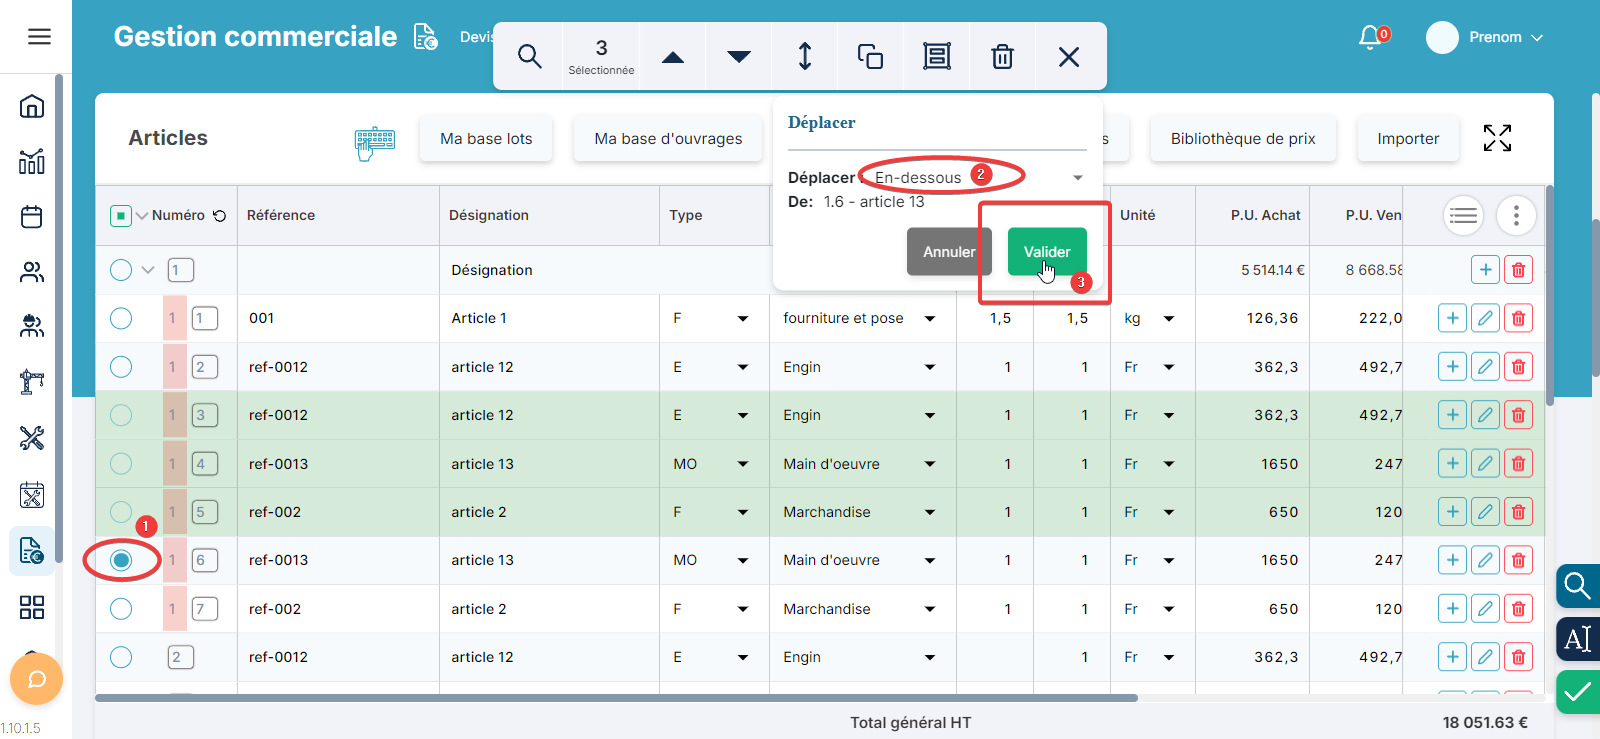Open the home icon in sidebar

coord(32,106)
